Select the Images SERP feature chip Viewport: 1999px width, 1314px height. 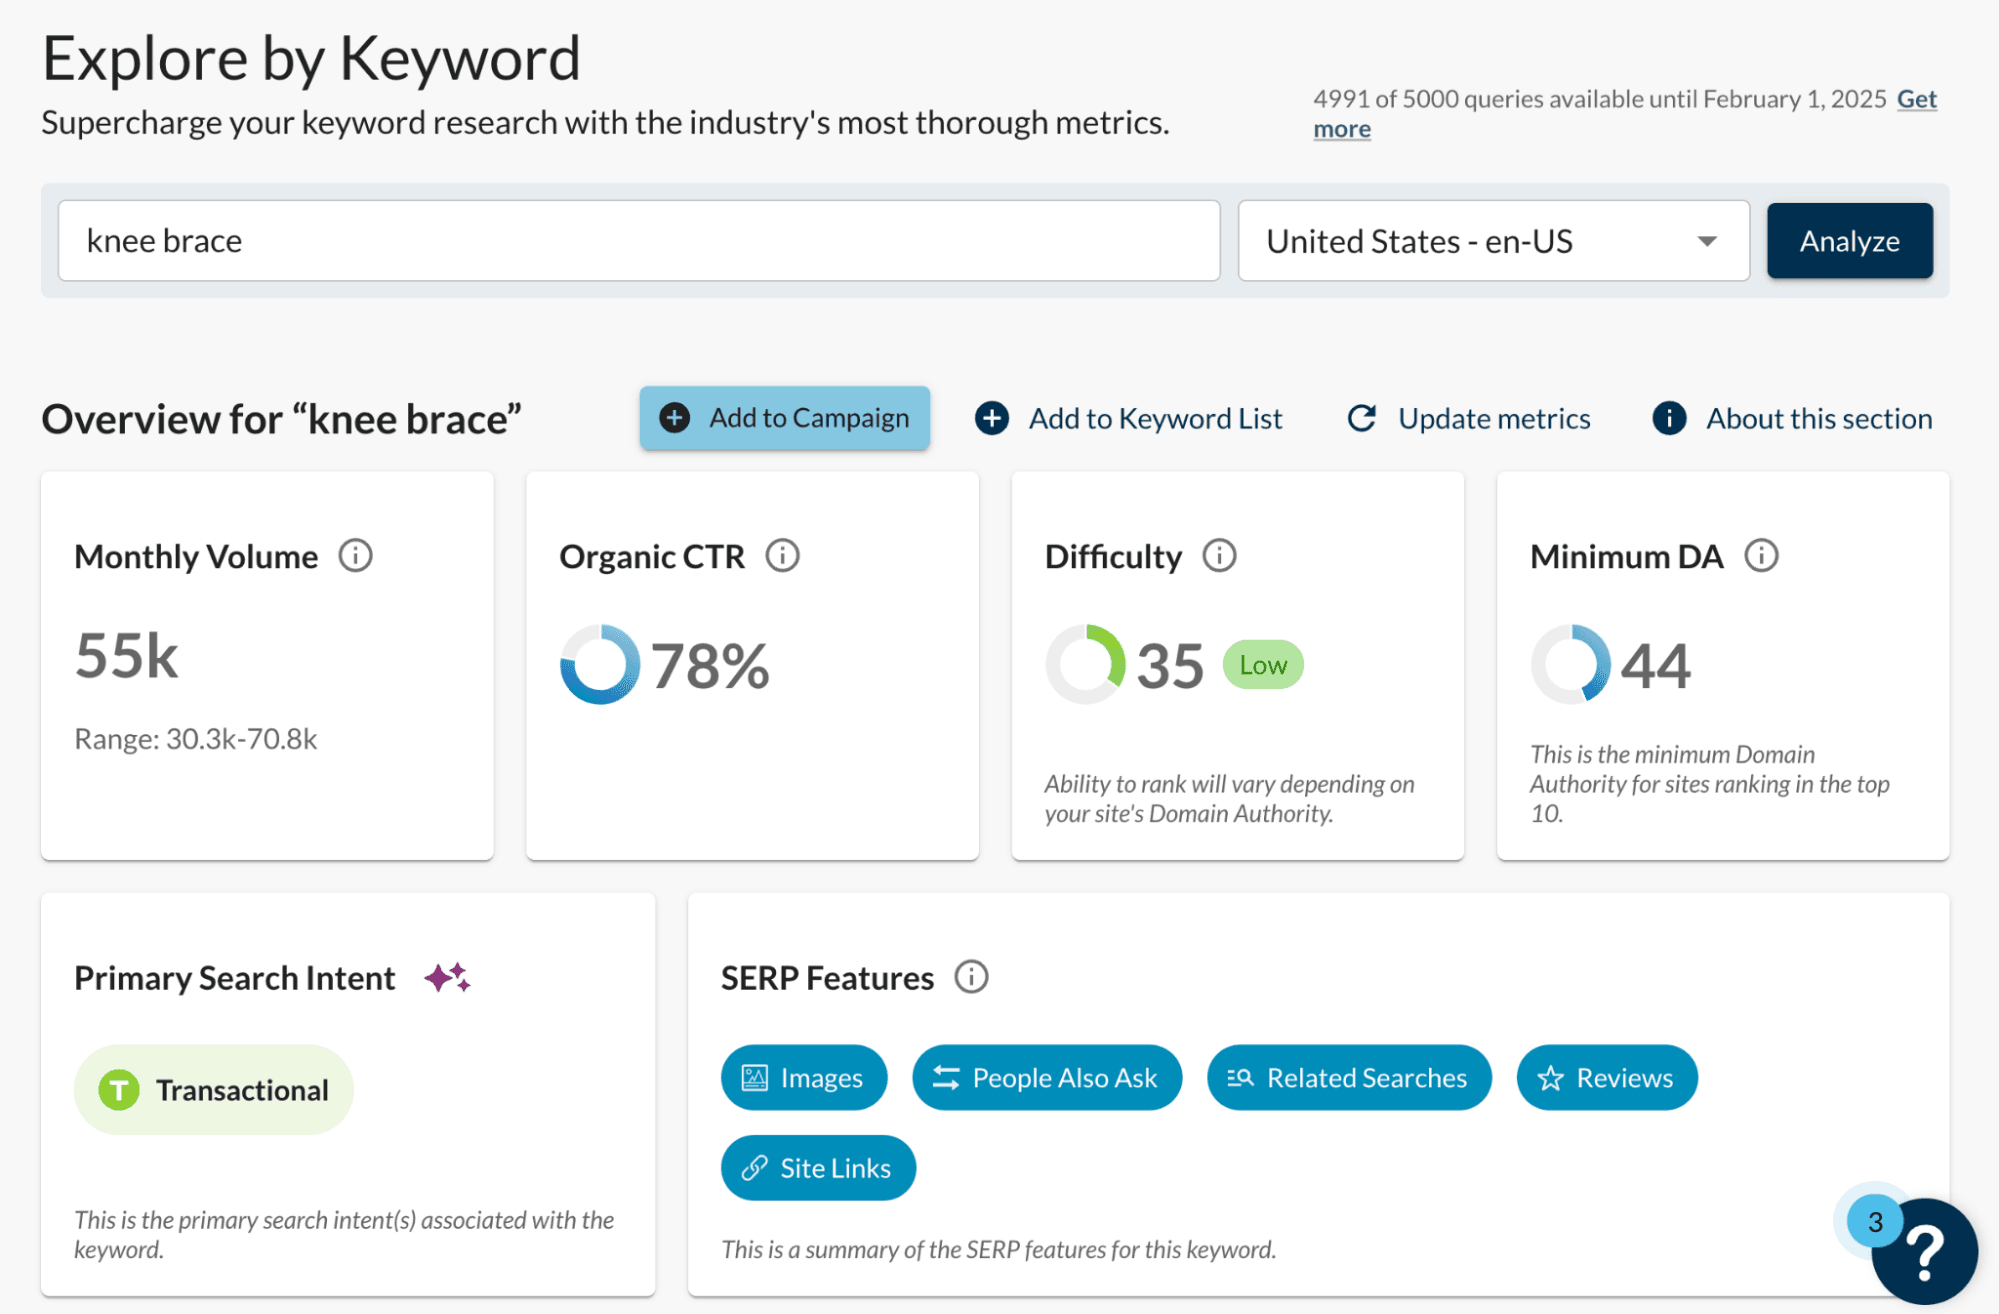pyautogui.click(x=803, y=1078)
